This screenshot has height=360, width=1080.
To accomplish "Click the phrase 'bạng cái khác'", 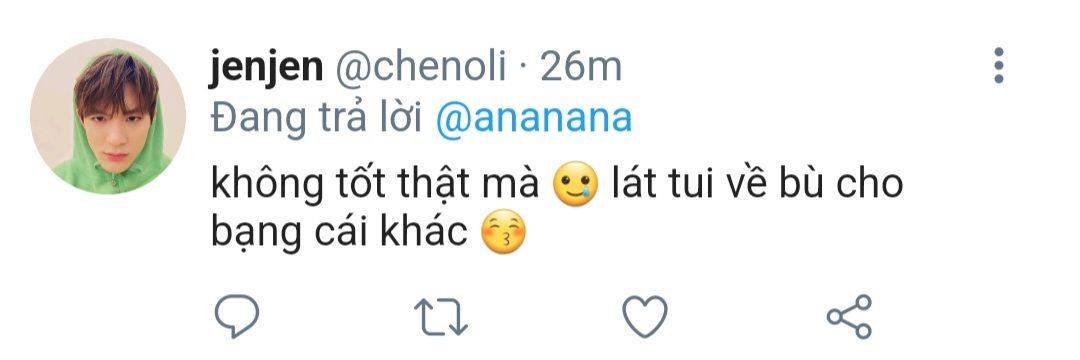I will tap(339, 234).
